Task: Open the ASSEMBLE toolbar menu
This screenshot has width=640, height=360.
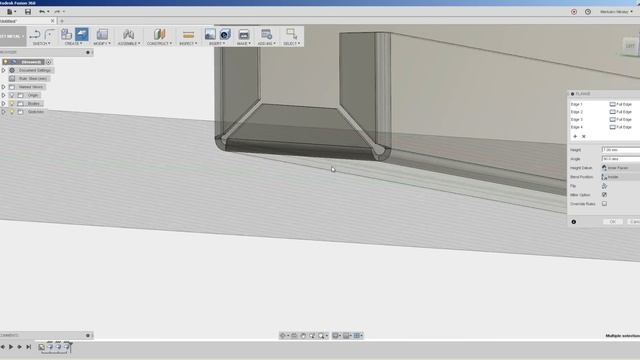Action: (129, 44)
